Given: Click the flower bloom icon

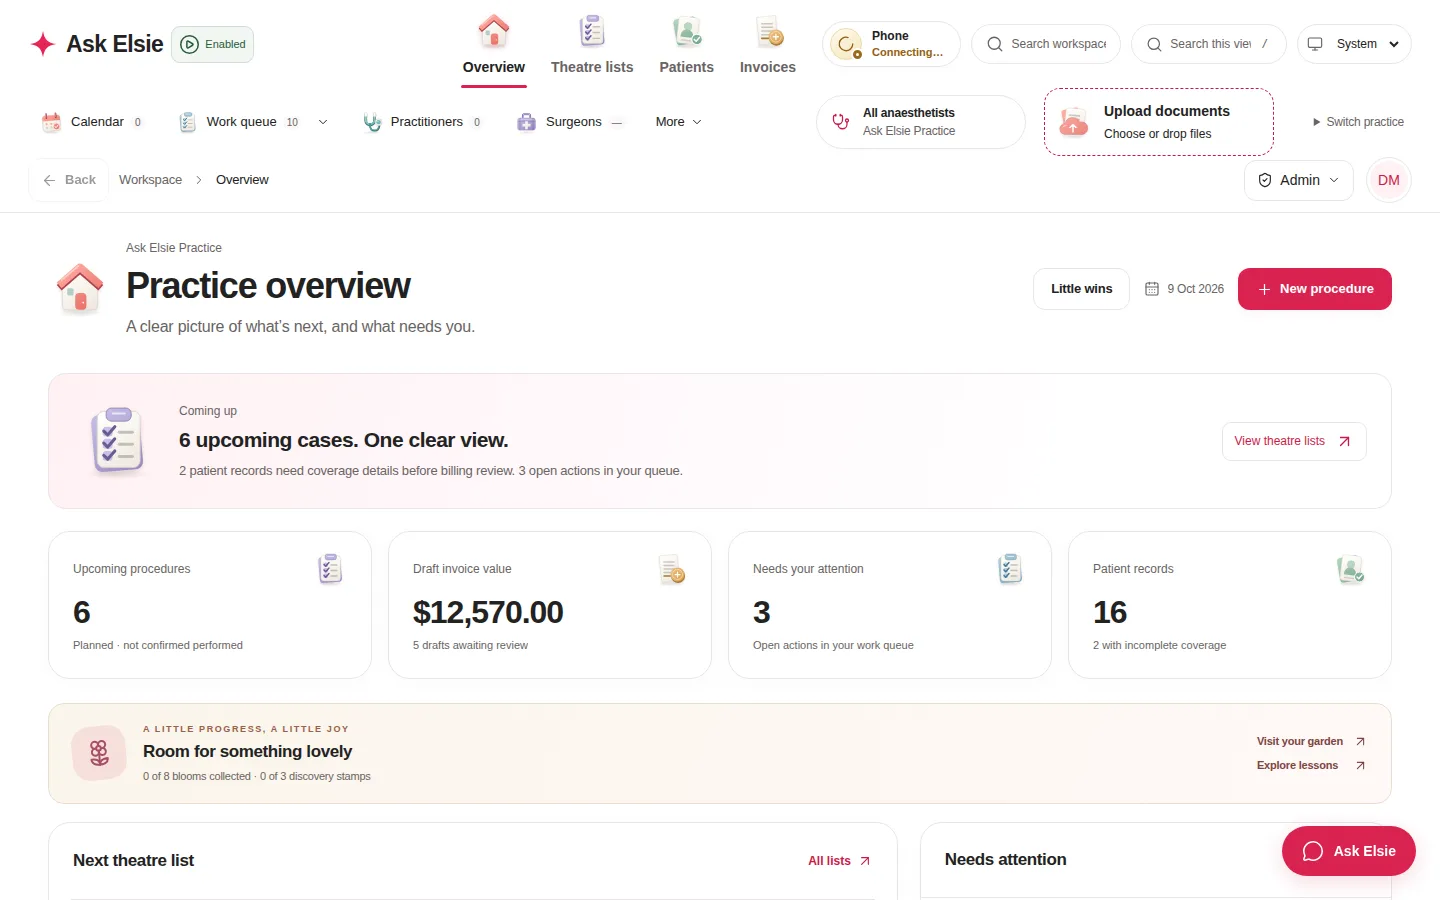Looking at the screenshot, I should (x=99, y=753).
